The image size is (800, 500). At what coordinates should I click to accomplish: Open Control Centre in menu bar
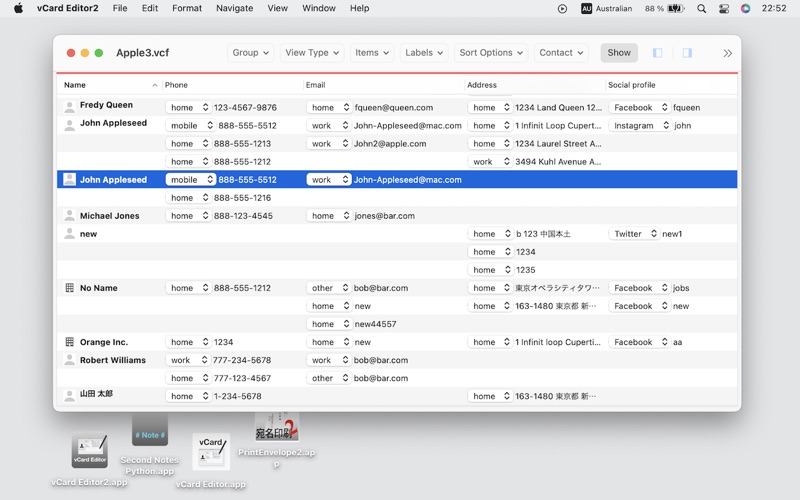pyautogui.click(x=723, y=9)
